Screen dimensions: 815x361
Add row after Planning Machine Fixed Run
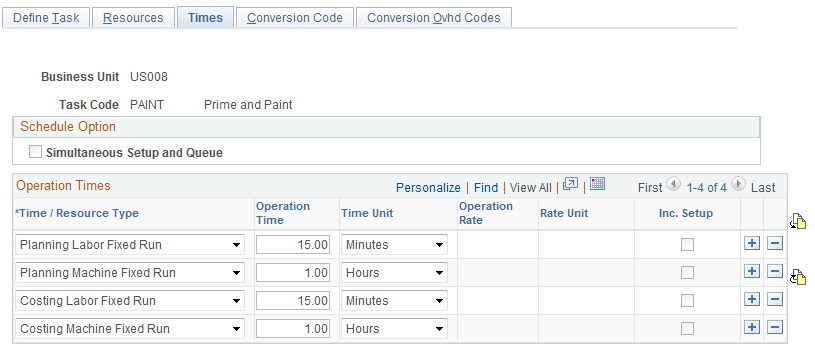(752, 271)
